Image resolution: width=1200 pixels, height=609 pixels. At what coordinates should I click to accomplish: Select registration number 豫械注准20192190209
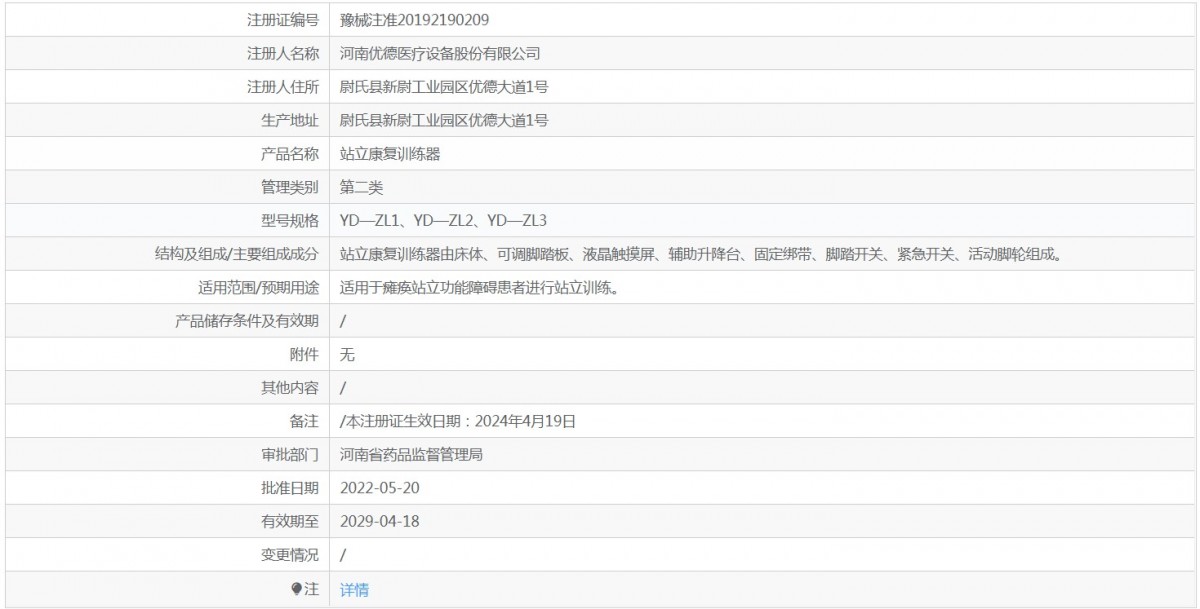click(x=414, y=20)
